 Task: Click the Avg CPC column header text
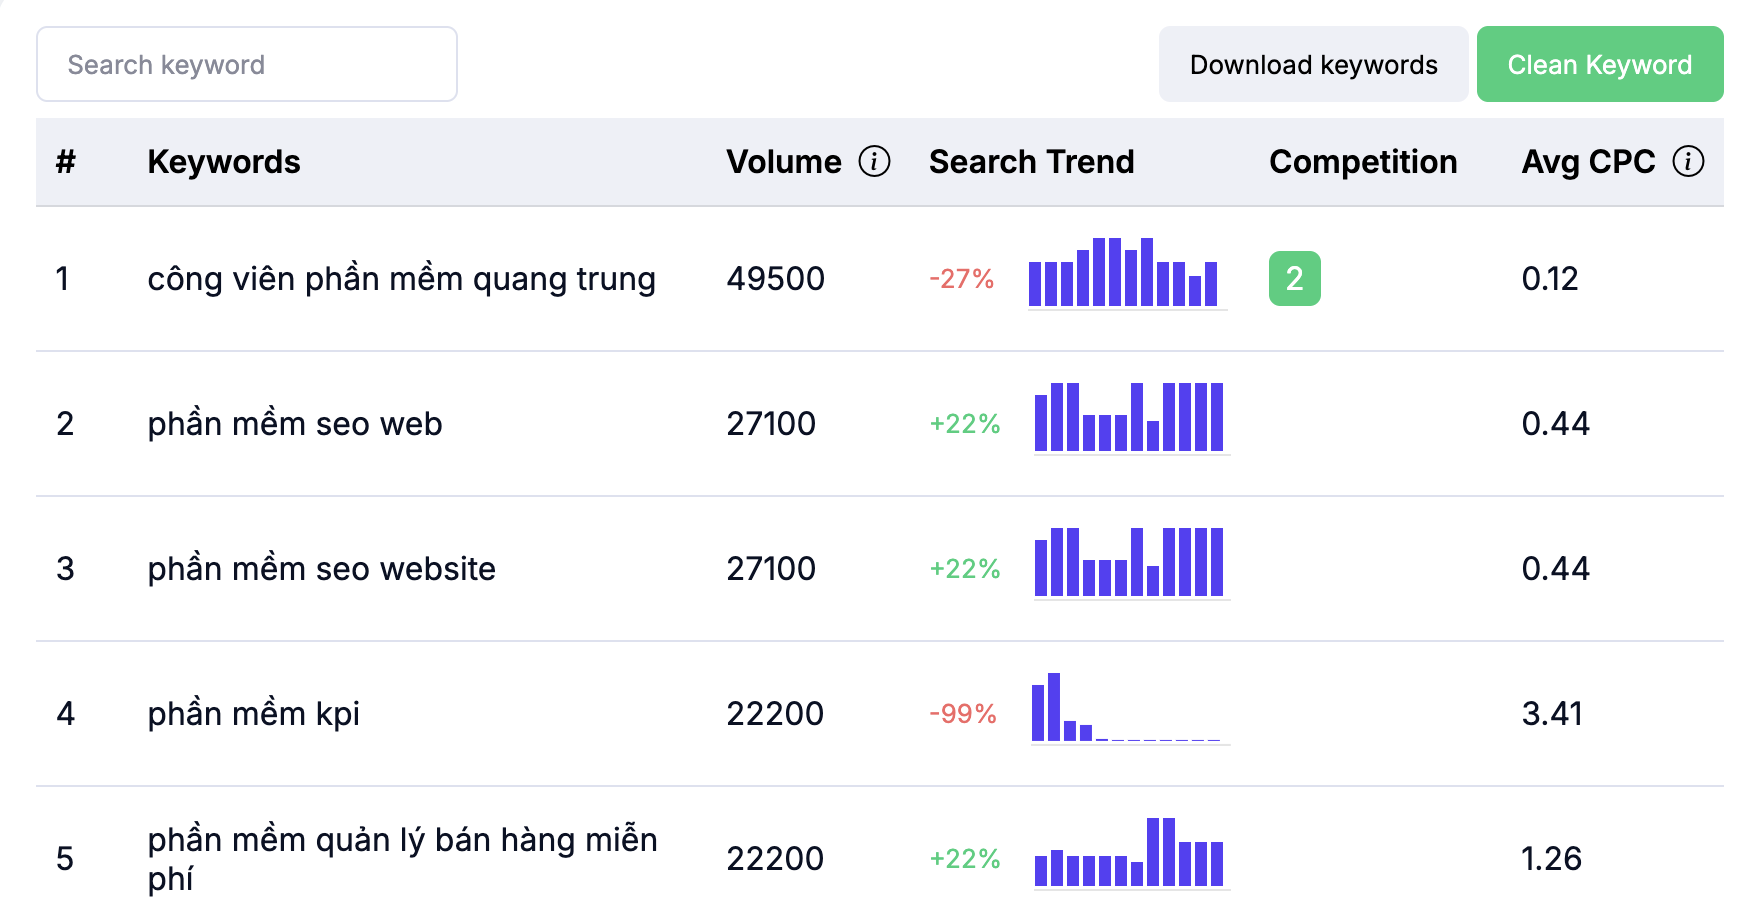point(1588,162)
